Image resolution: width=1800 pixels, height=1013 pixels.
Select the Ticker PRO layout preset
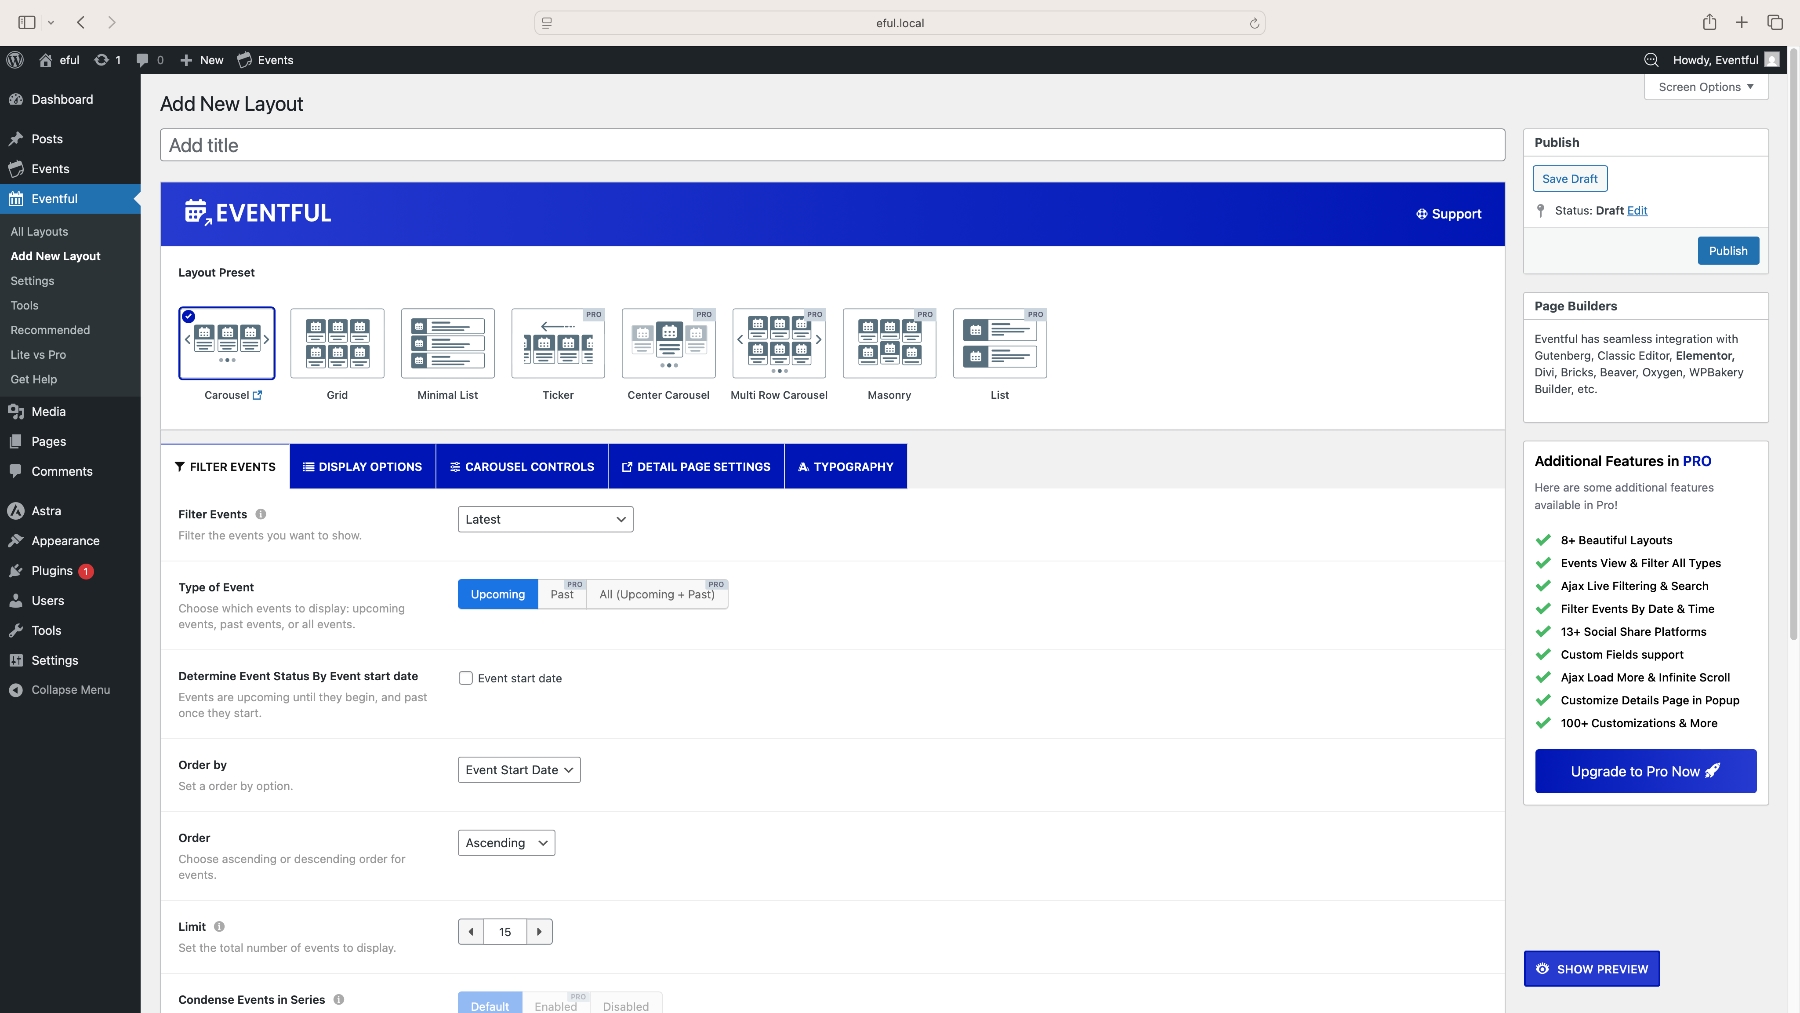[558, 343]
